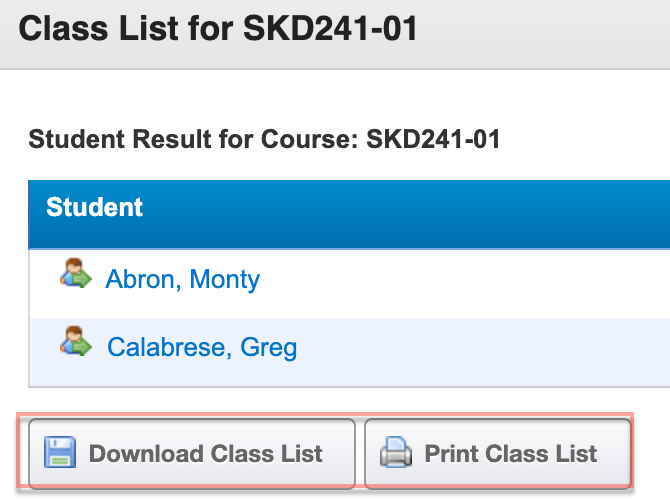Screen dimensions: 670x502
Task: Click the printer icon
Action: pos(396,452)
